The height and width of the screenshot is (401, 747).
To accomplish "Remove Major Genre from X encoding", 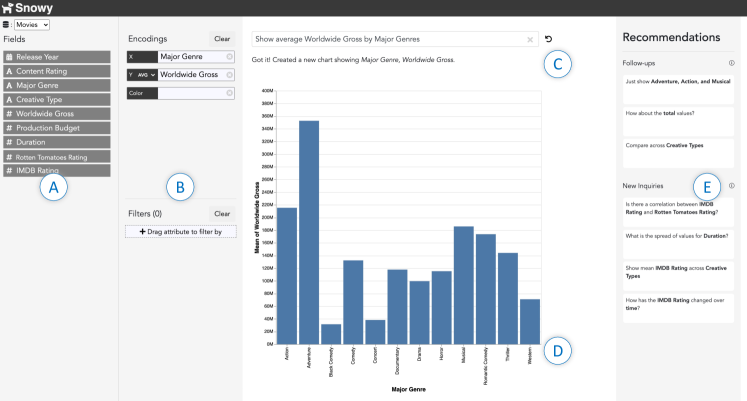I will pyautogui.click(x=230, y=57).
